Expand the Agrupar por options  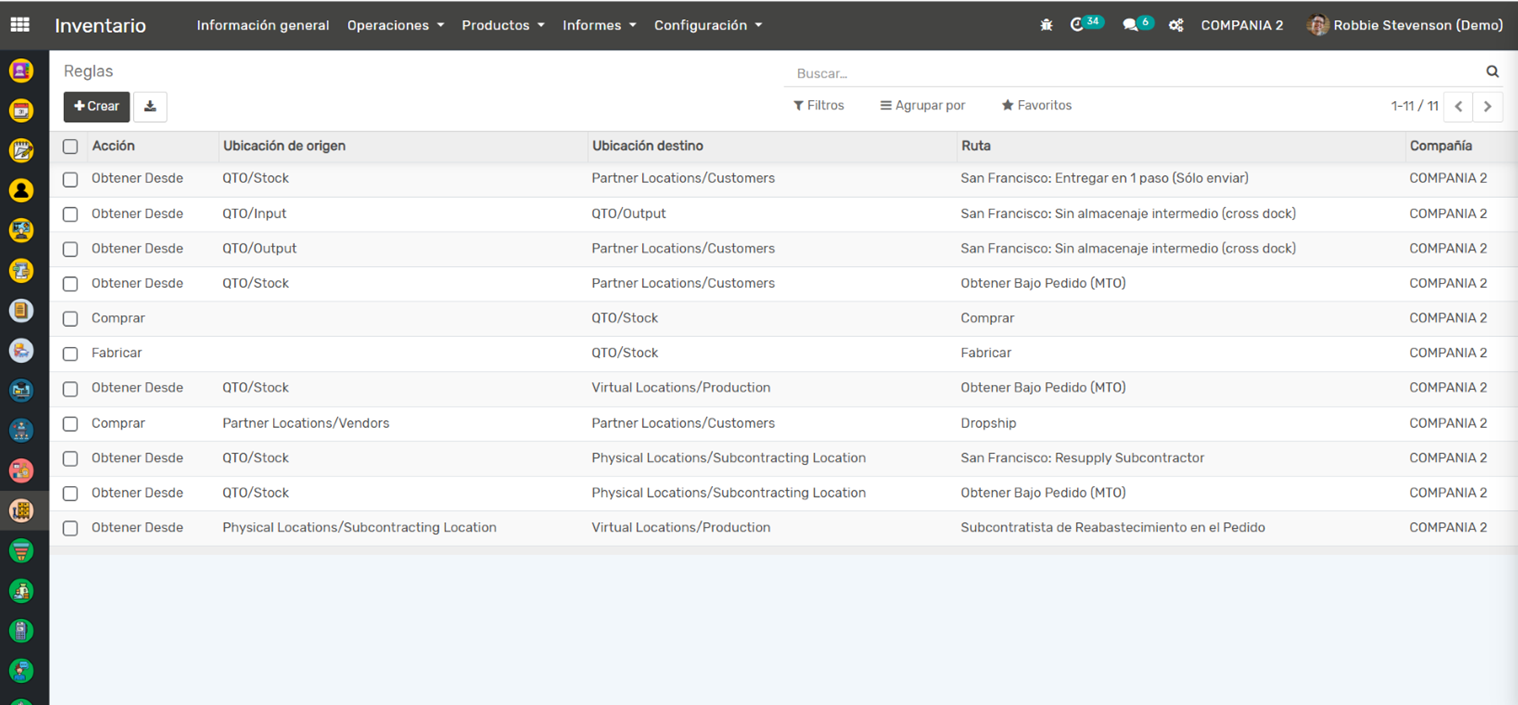point(922,105)
